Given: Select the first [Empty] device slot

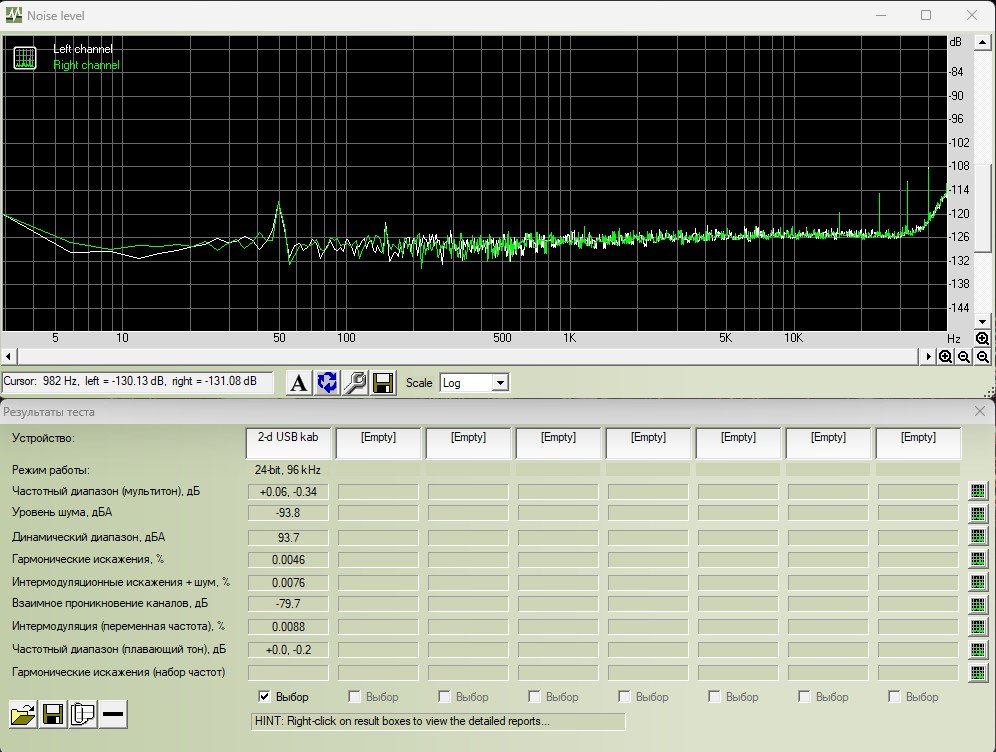Looking at the screenshot, I should [x=378, y=442].
